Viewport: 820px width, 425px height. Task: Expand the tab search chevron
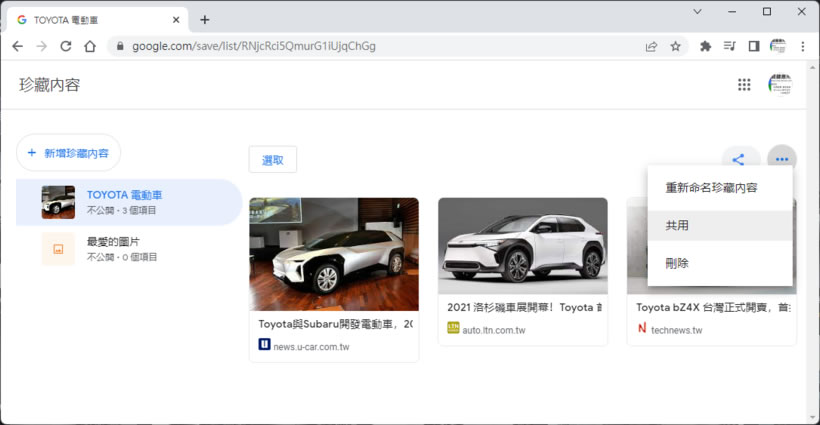pyautogui.click(x=697, y=12)
